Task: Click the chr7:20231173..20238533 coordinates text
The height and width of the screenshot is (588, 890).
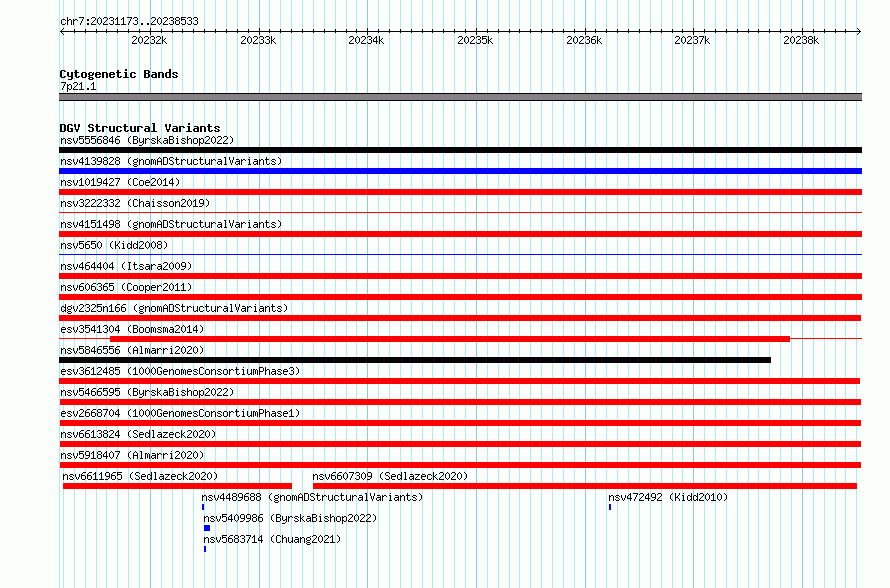Action: click(x=129, y=21)
